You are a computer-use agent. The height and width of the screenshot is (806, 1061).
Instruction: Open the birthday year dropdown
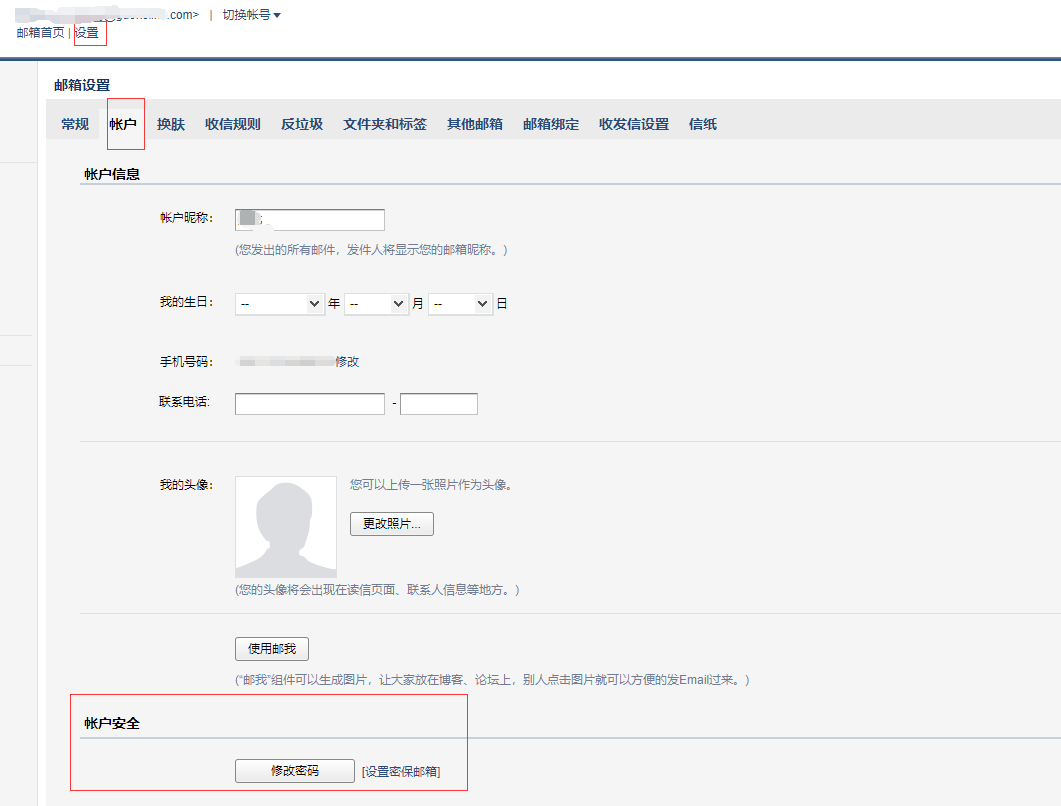[x=279, y=304]
